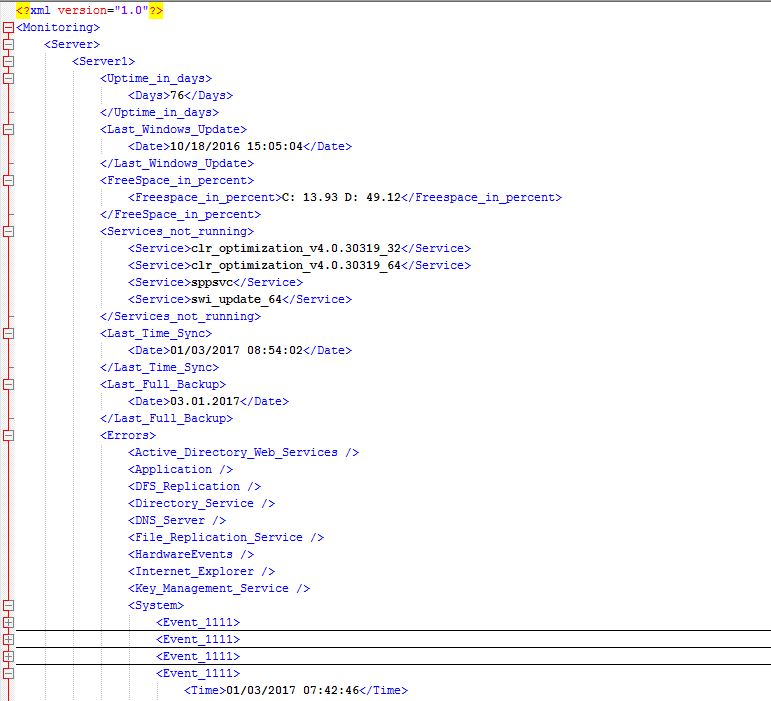
Task: Collapse the FreeSpace_in_percent fold marker
Action: (8, 180)
